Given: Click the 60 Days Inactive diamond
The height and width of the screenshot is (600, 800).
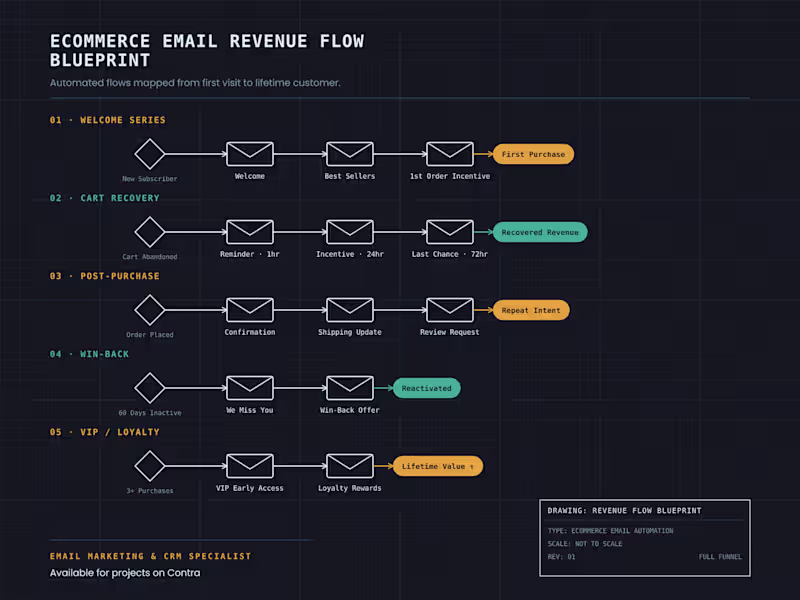Looking at the screenshot, I should tap(149, 388).
